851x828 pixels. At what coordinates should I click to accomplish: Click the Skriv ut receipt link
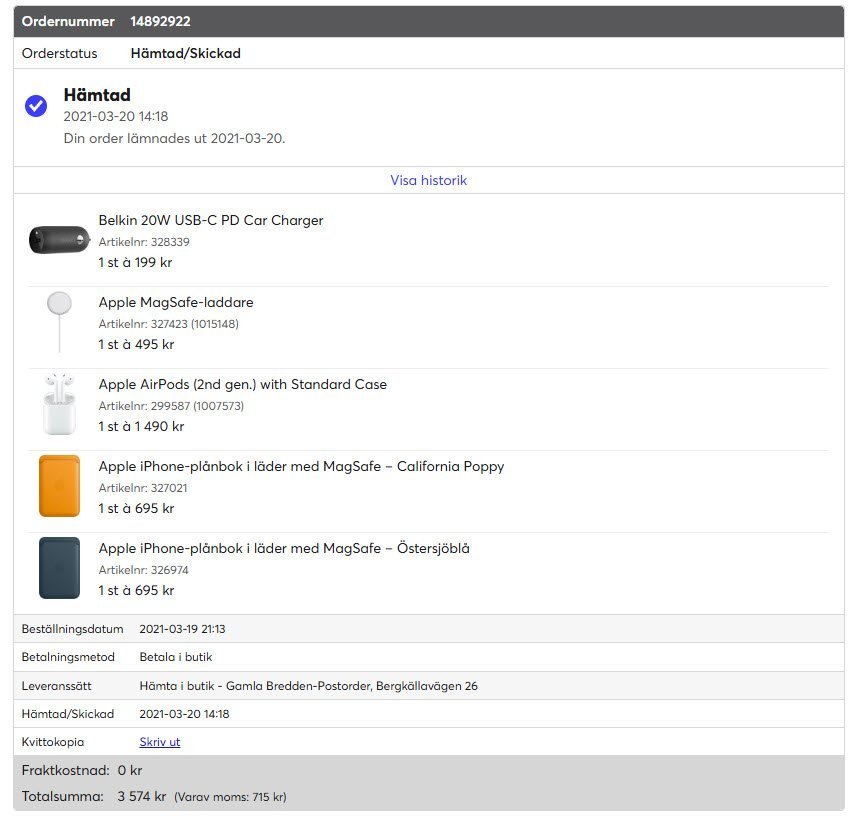(160, 742)
